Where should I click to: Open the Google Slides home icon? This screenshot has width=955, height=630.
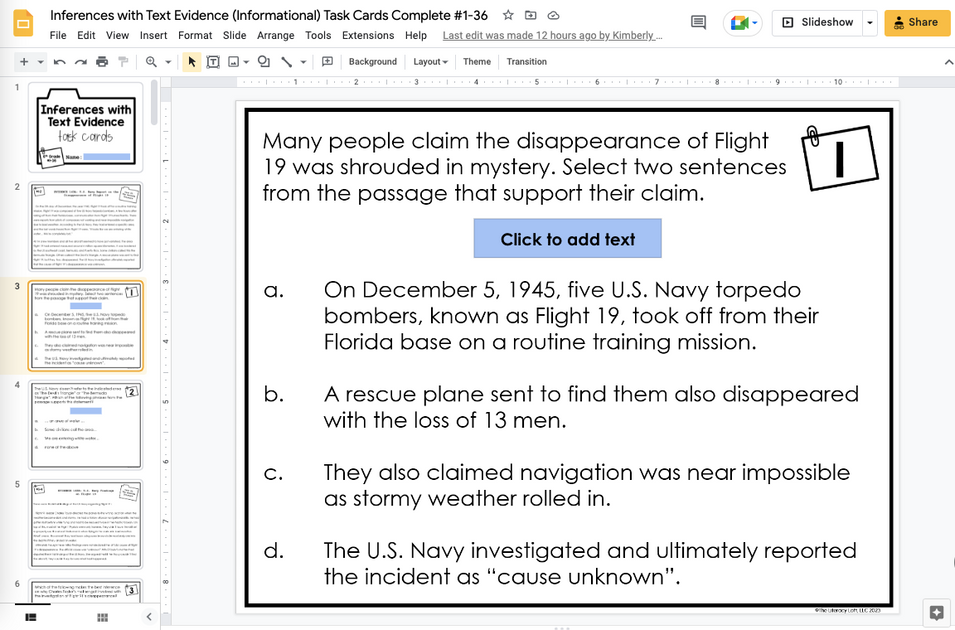(x=23, y=24)
